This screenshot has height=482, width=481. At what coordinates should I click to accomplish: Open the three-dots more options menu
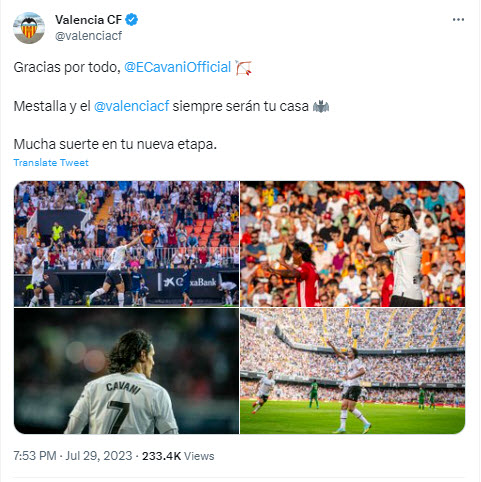click(458, 20)
